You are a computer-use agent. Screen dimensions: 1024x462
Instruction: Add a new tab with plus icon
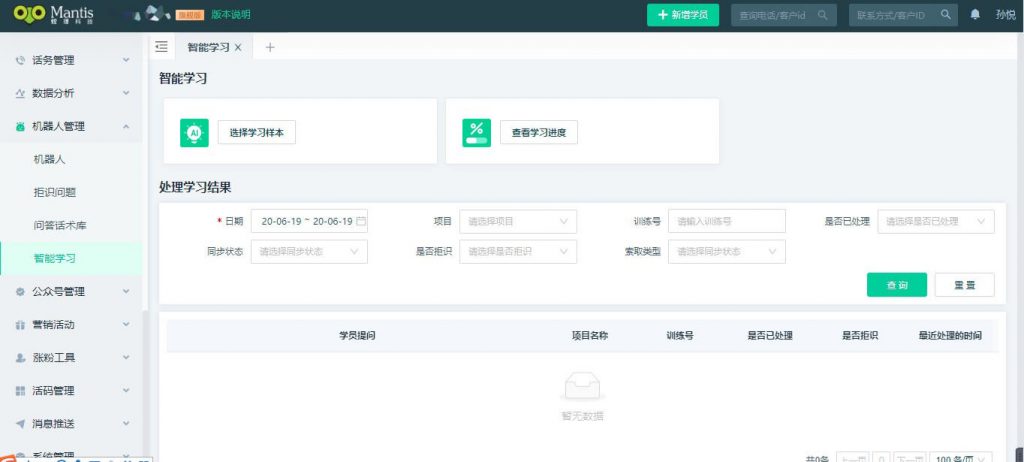point(270,47)
